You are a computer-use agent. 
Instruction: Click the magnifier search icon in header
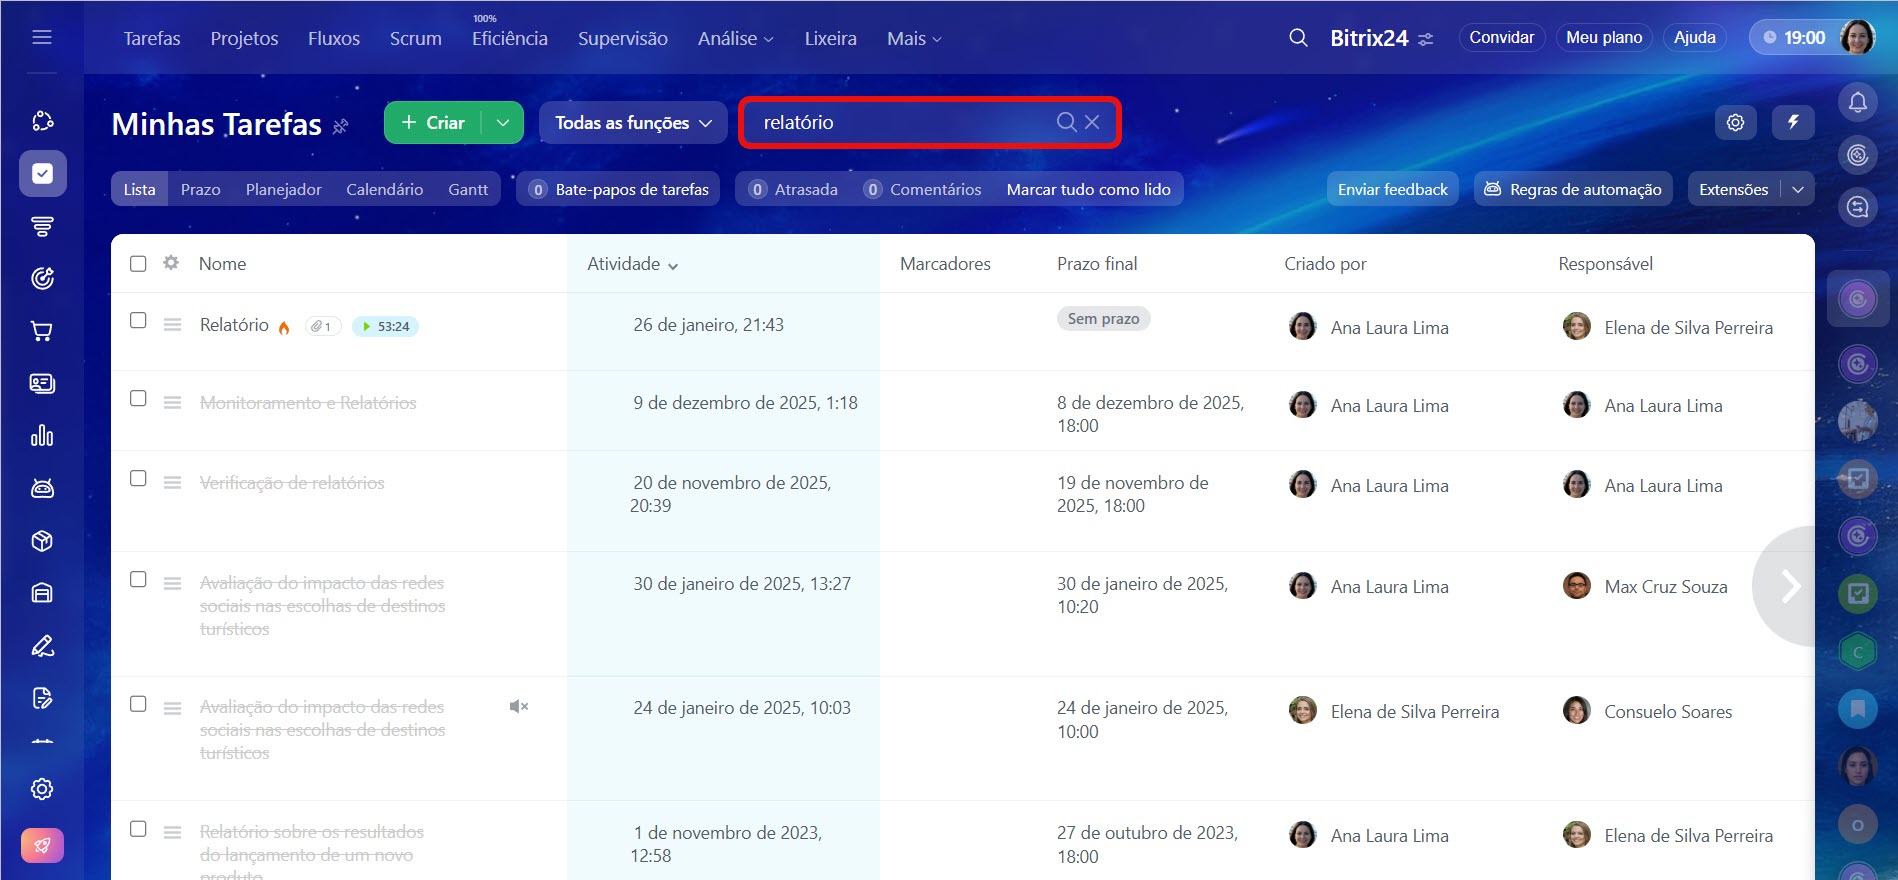point(1298,38)
